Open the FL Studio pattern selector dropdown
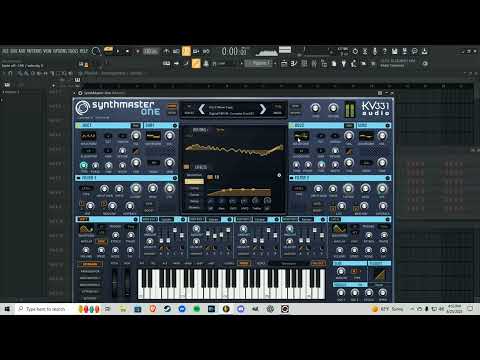Viewport: 480px width, 360px height. (x=259, y=63)
